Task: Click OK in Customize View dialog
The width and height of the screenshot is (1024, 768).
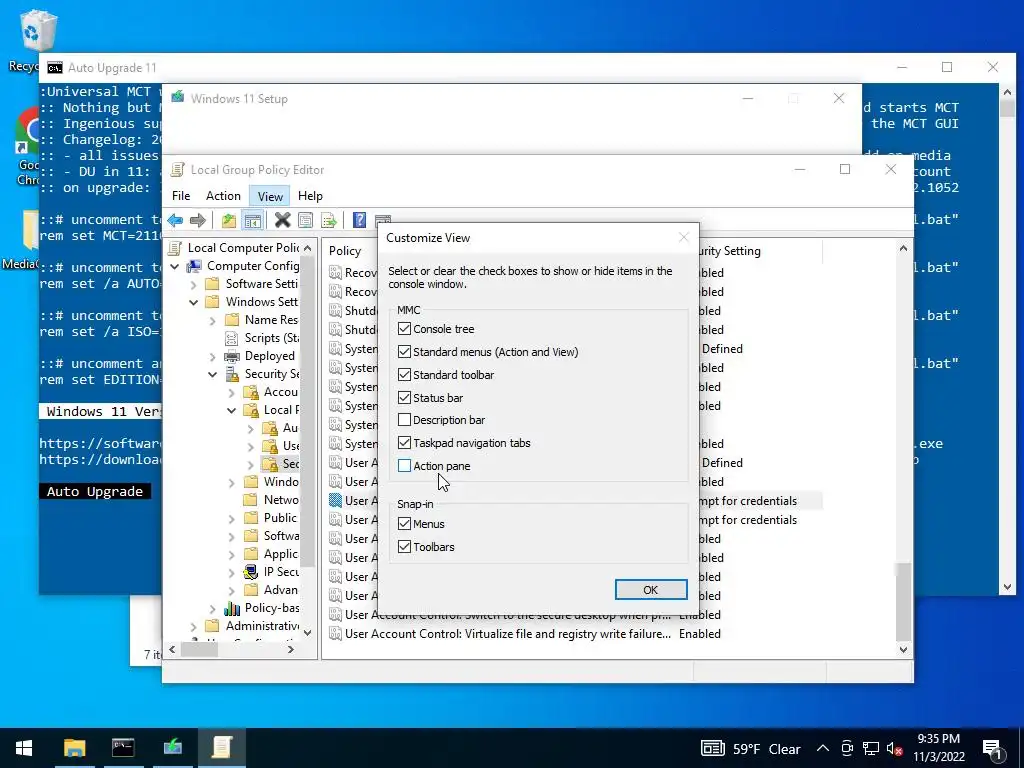Action: (x=651, y=590)
